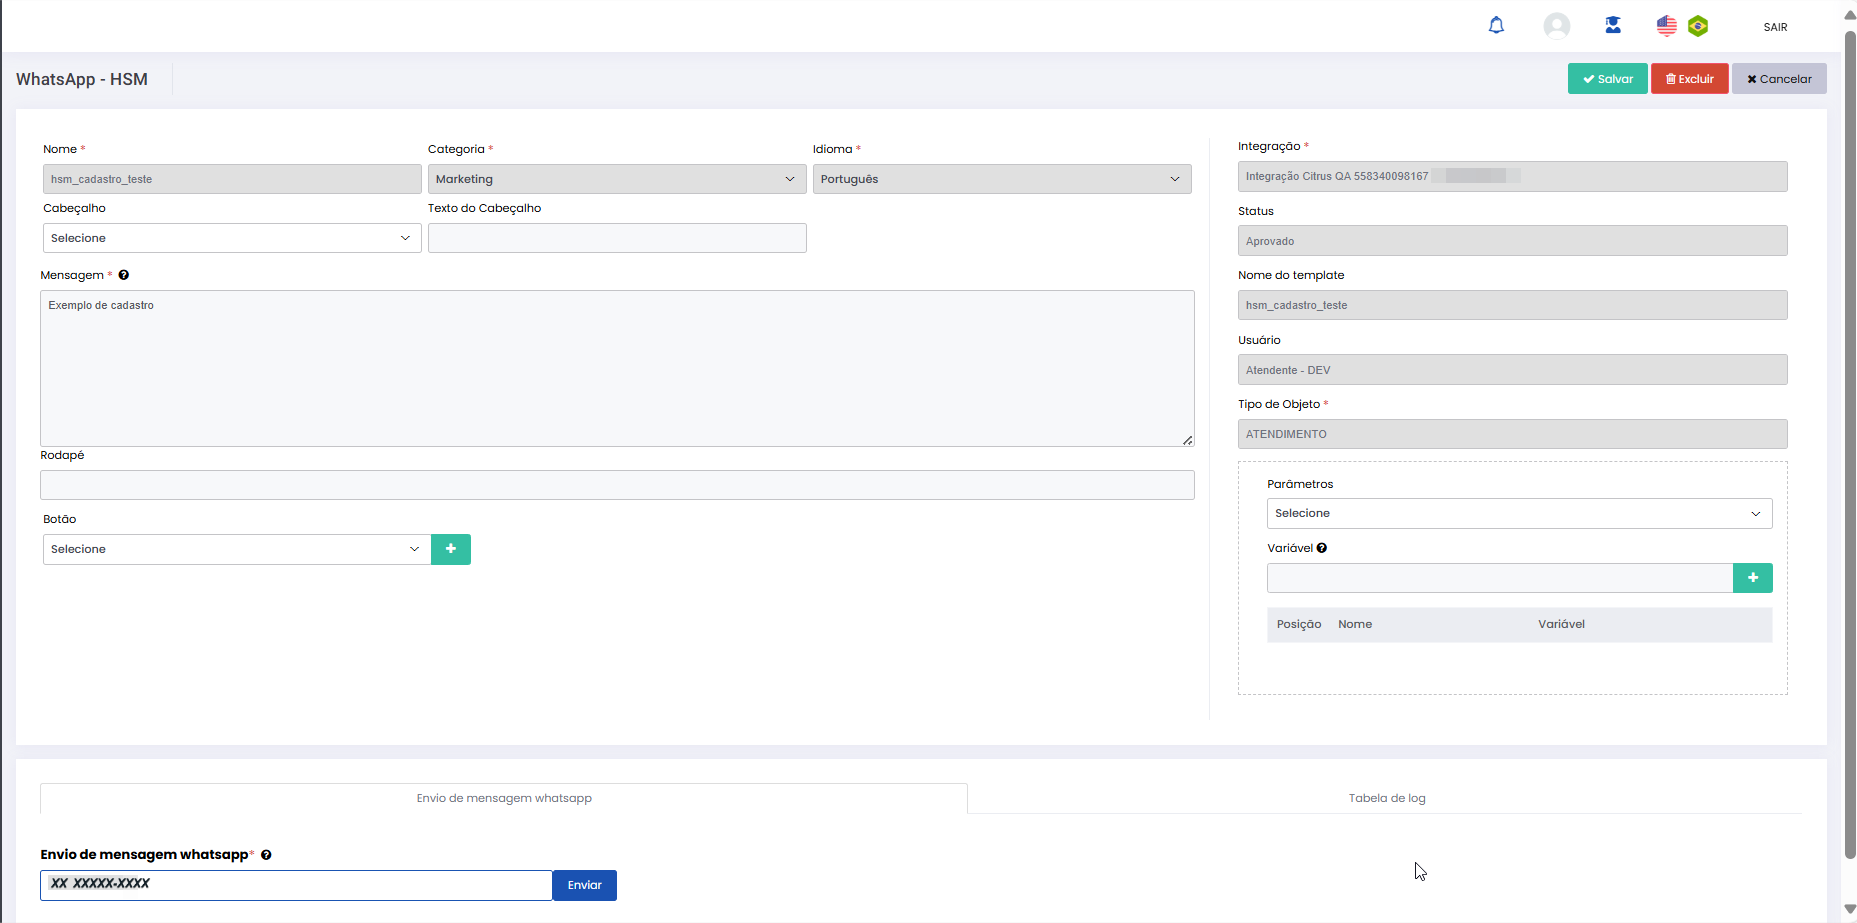Open the notifications bell icon

point(1496,26)
